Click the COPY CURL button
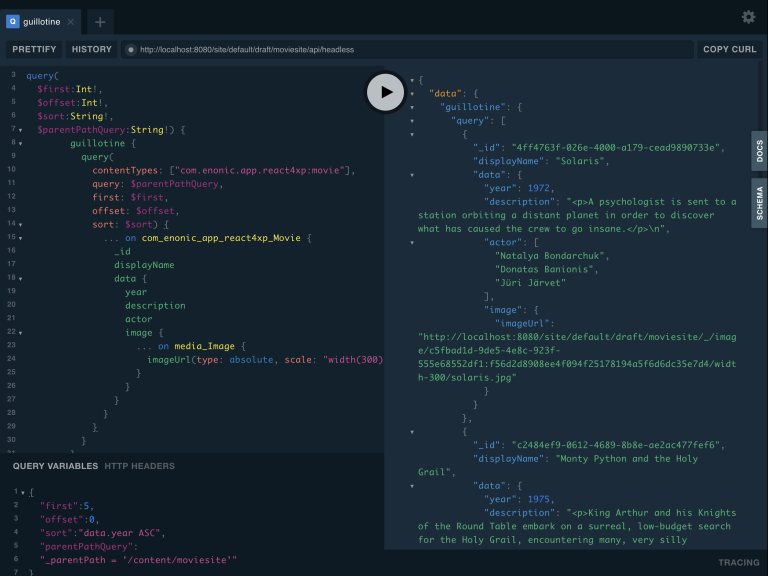 (729, 49)
